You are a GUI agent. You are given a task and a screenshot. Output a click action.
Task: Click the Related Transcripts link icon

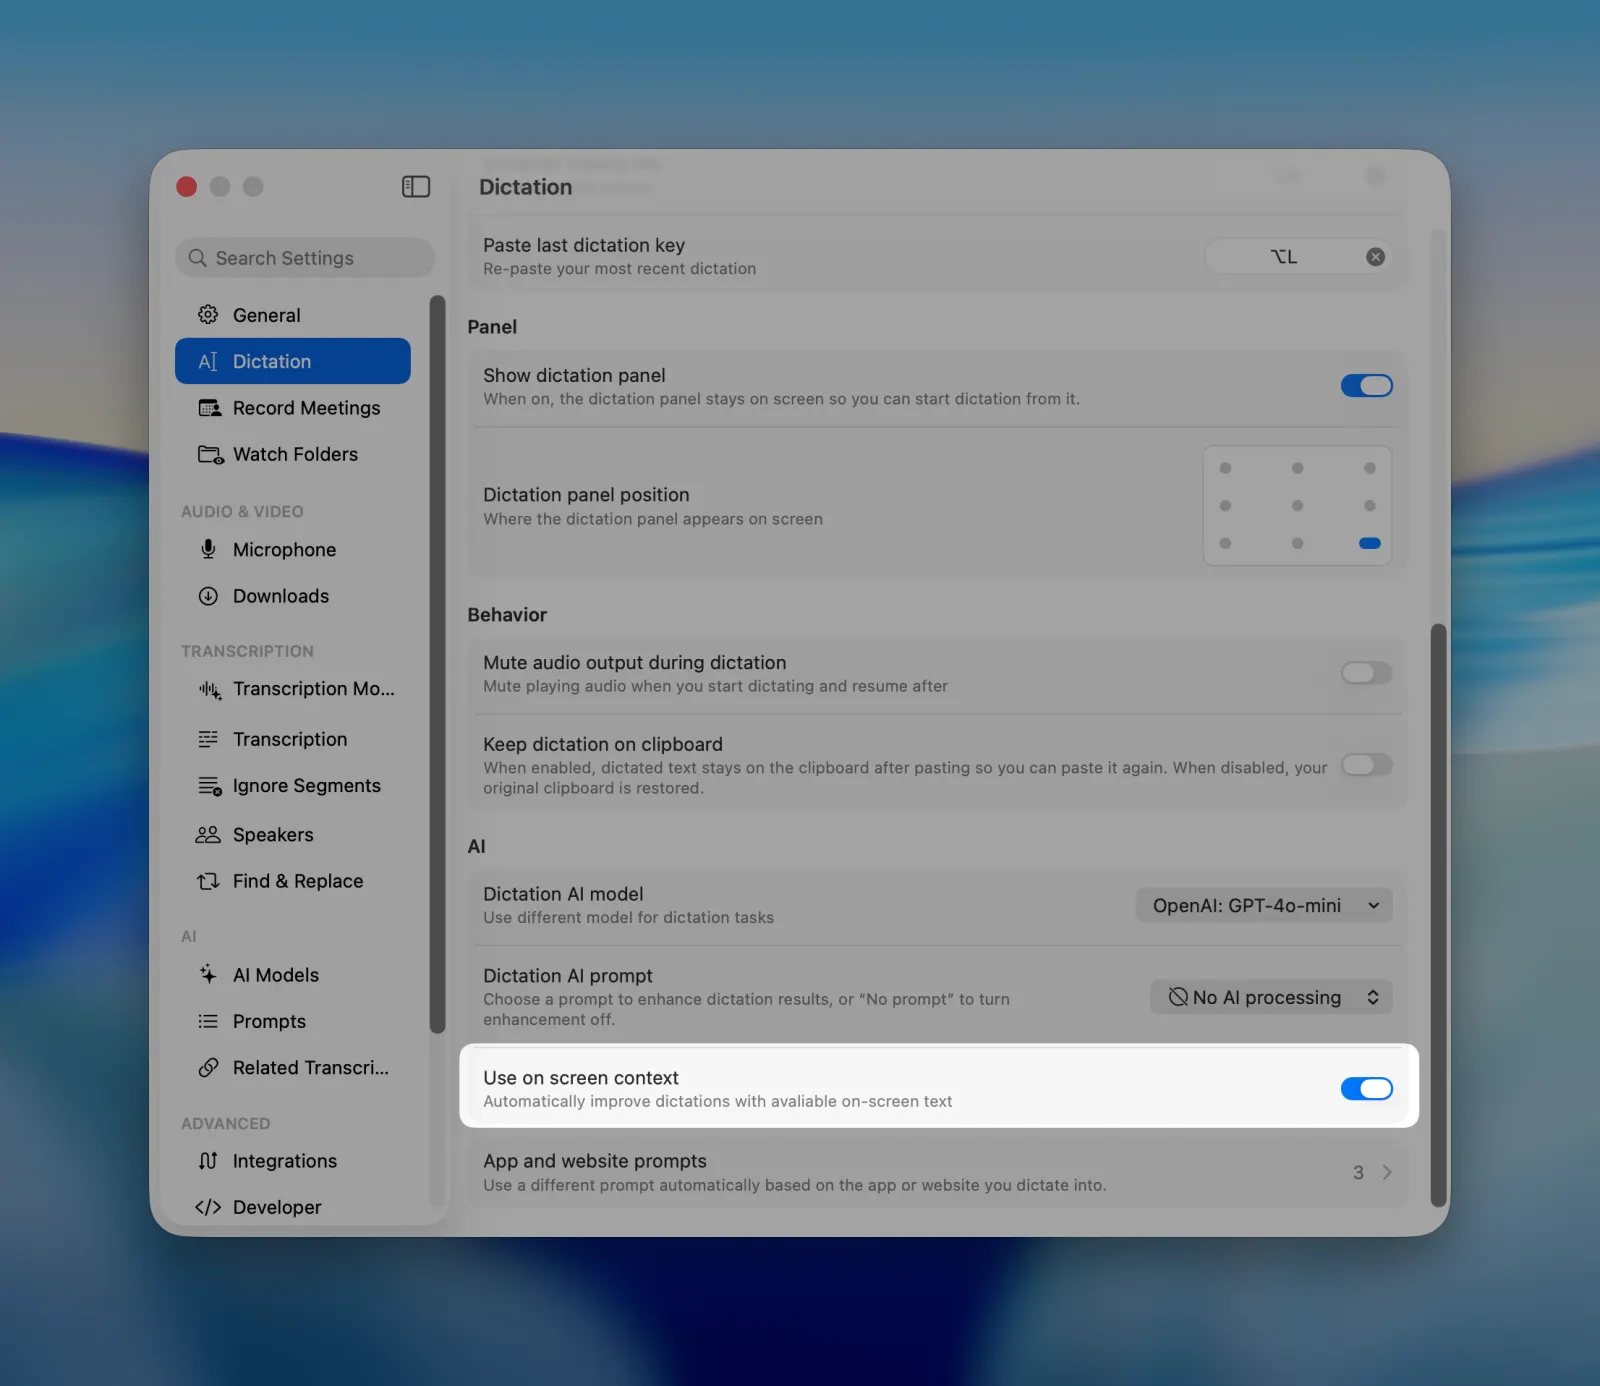(x=208, y=1068)
